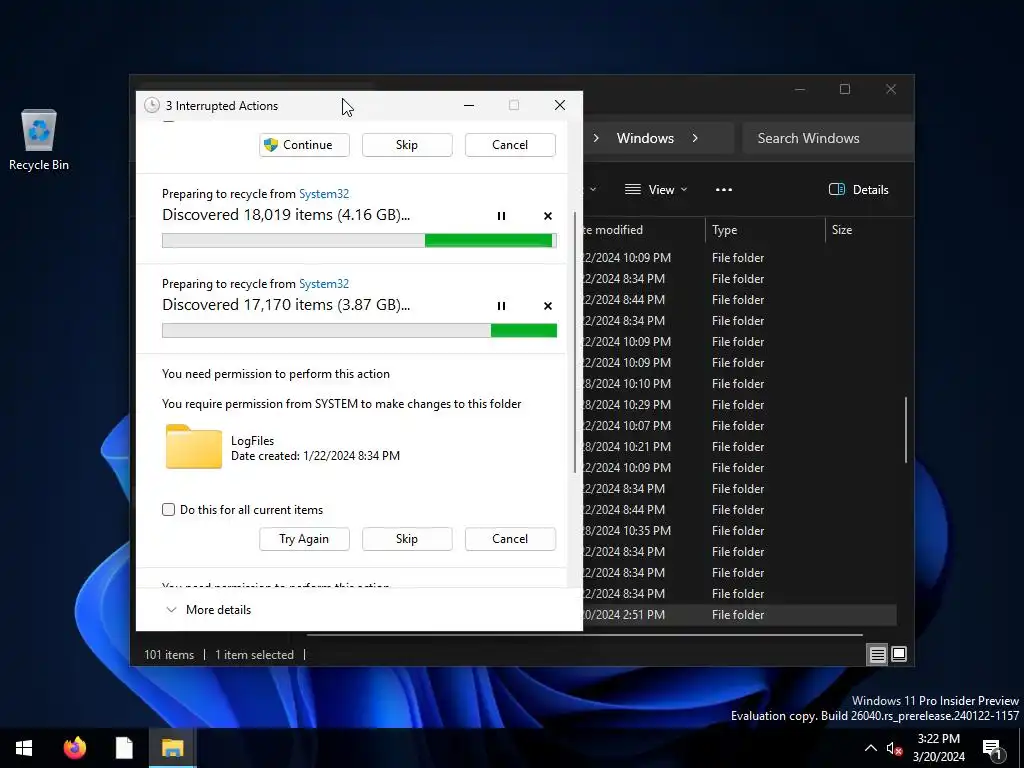Click Explorer's horizontal scrollbar
Viewport: 1024px width, 768px height.
(584, 634)
